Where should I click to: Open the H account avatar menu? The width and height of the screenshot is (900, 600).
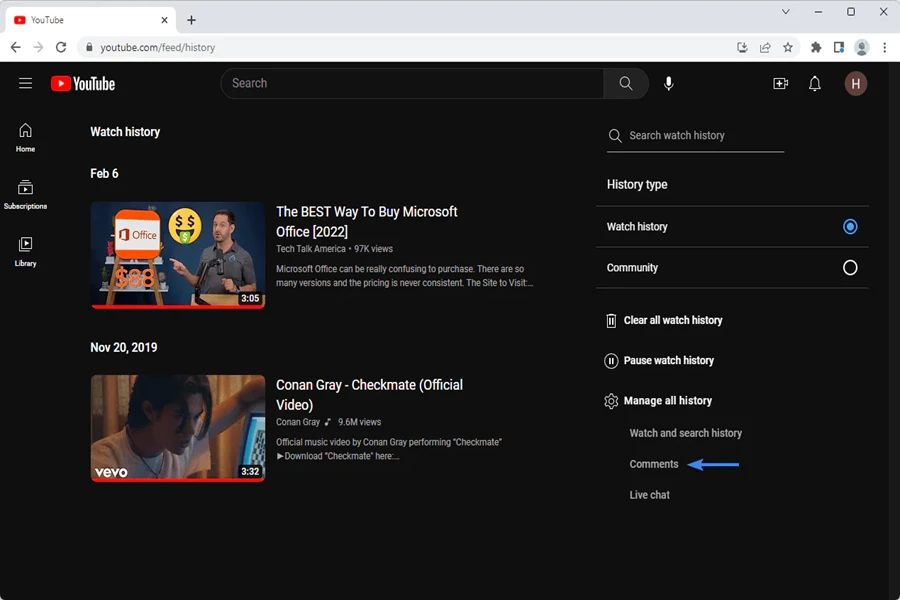tap(855, 84)
